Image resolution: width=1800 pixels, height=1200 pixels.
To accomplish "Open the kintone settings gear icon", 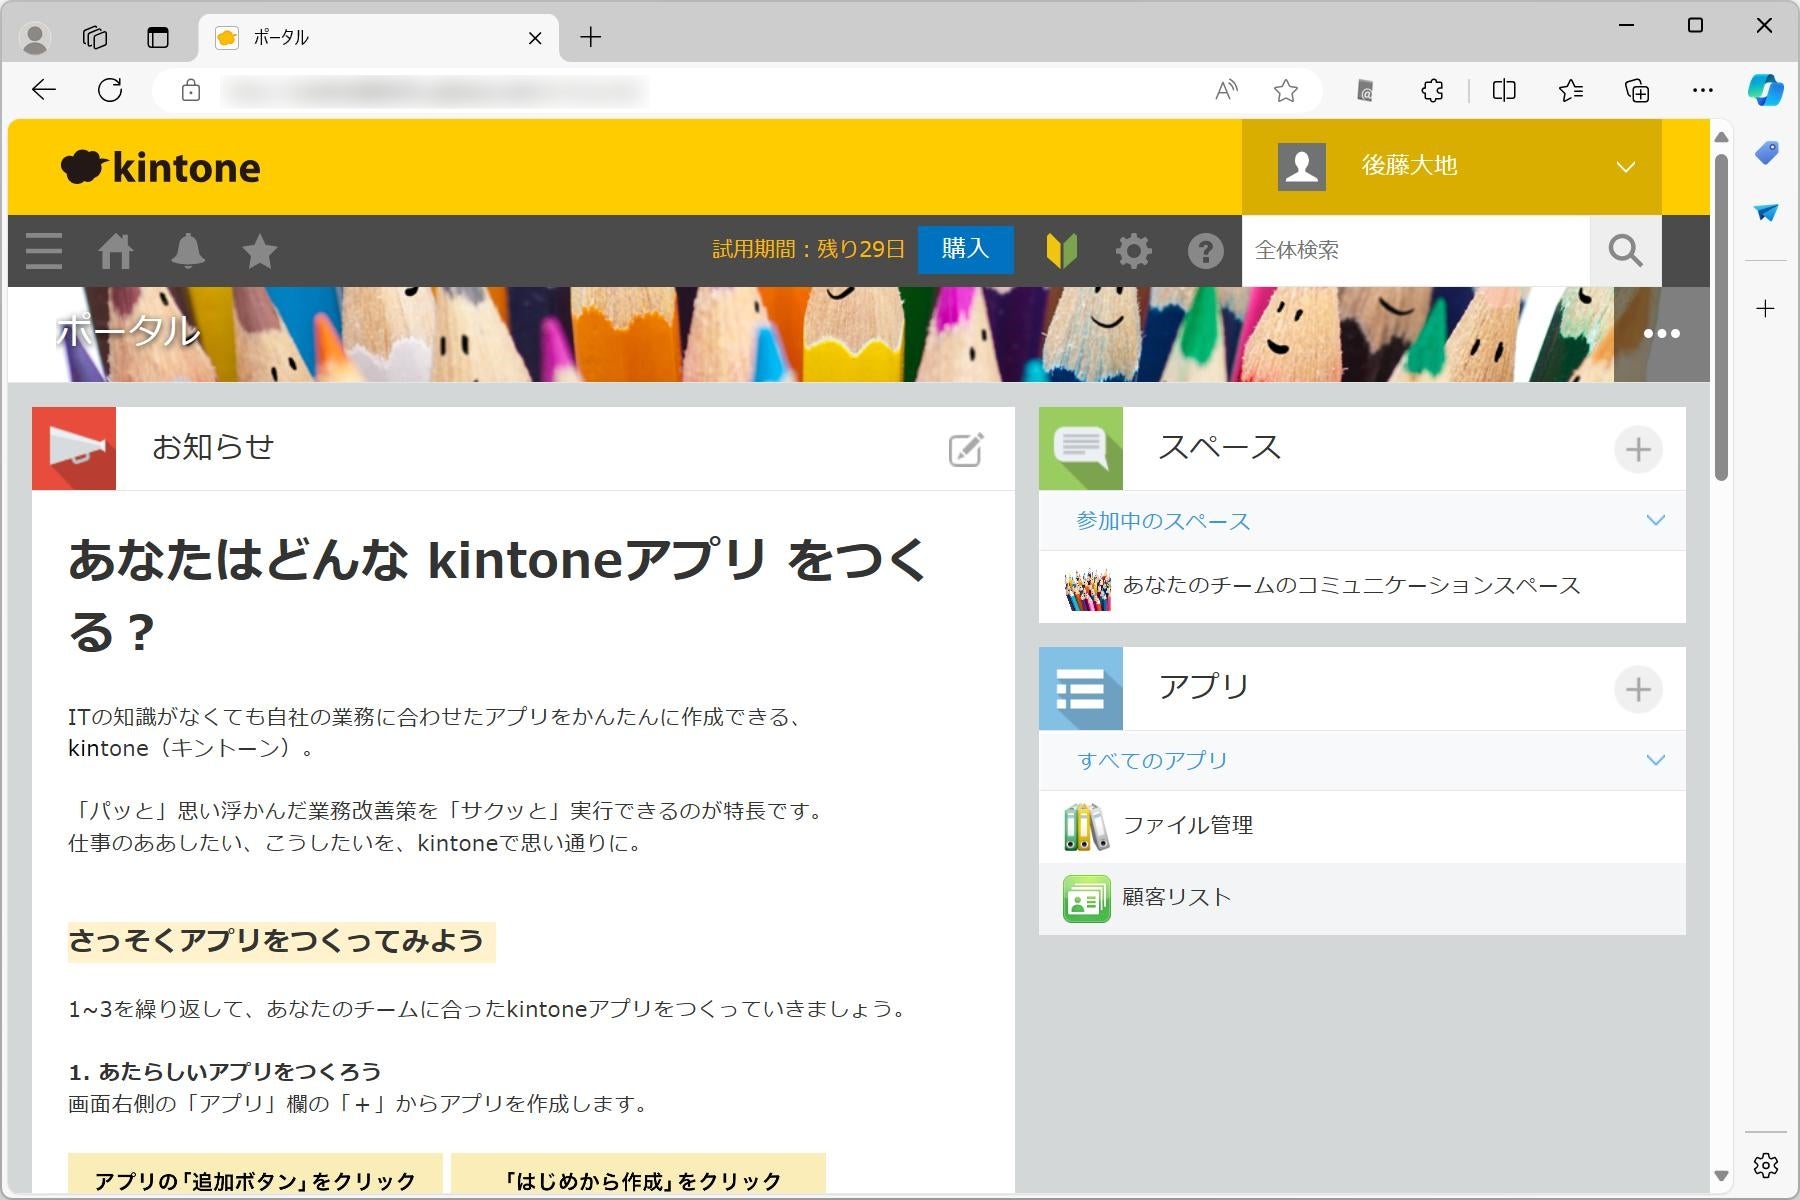I will tap(1133, 251).
